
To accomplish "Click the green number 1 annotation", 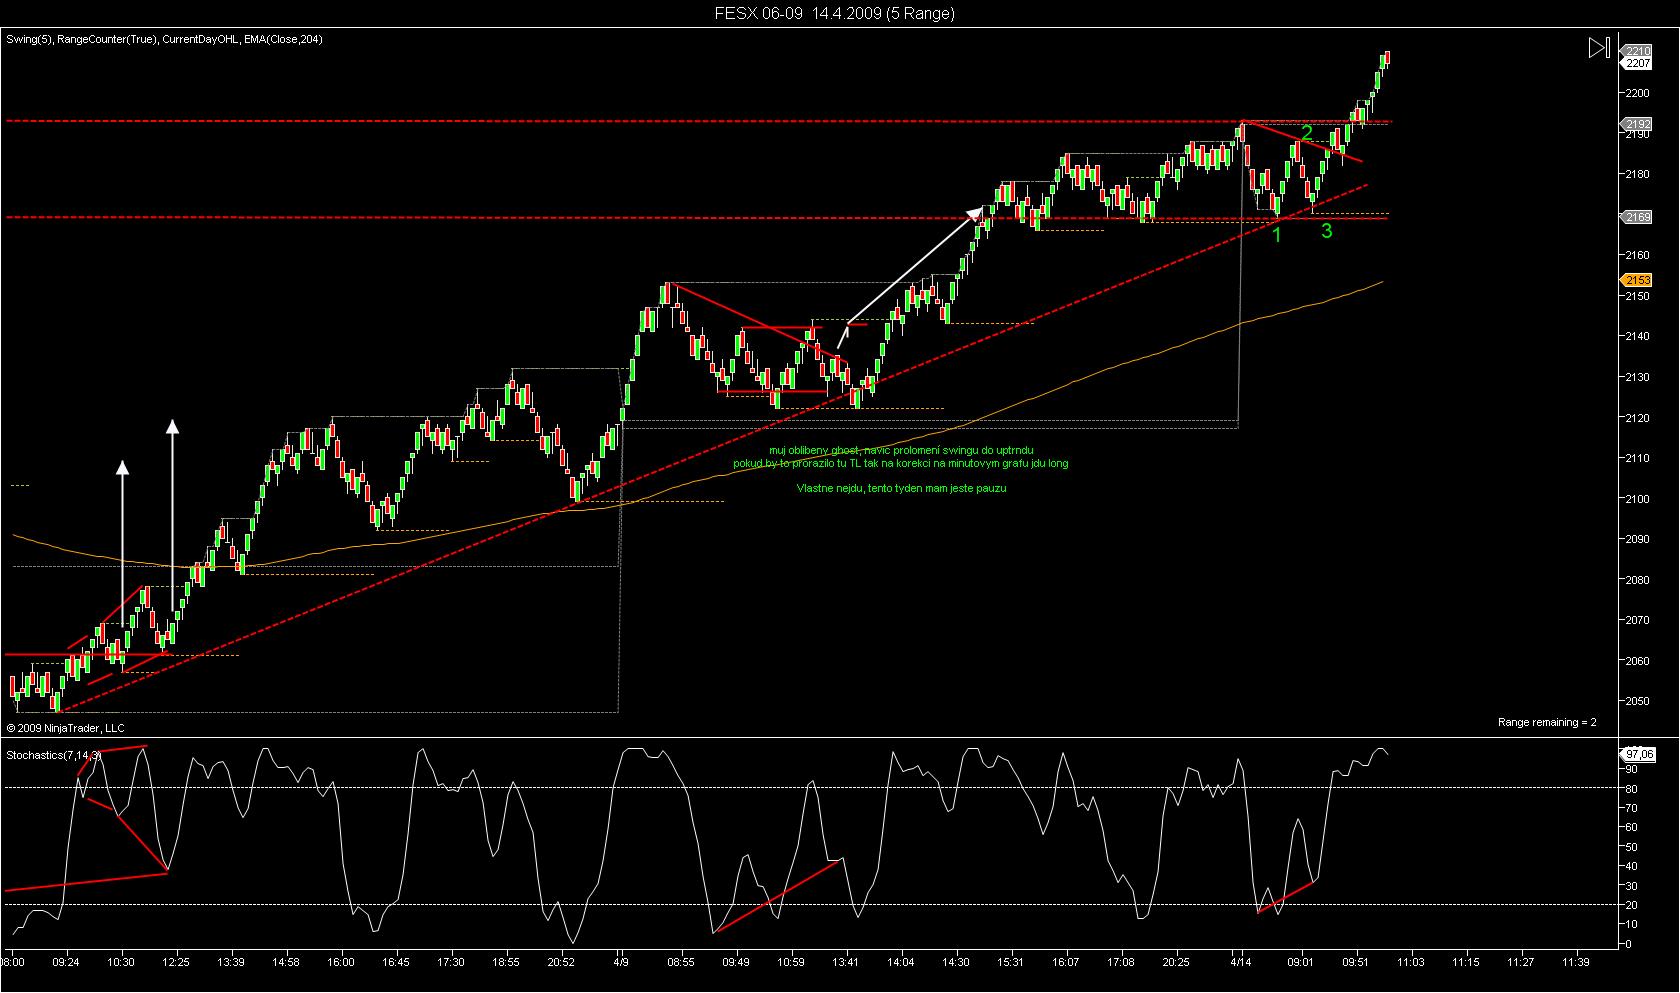I will [x=1277, y=234].
